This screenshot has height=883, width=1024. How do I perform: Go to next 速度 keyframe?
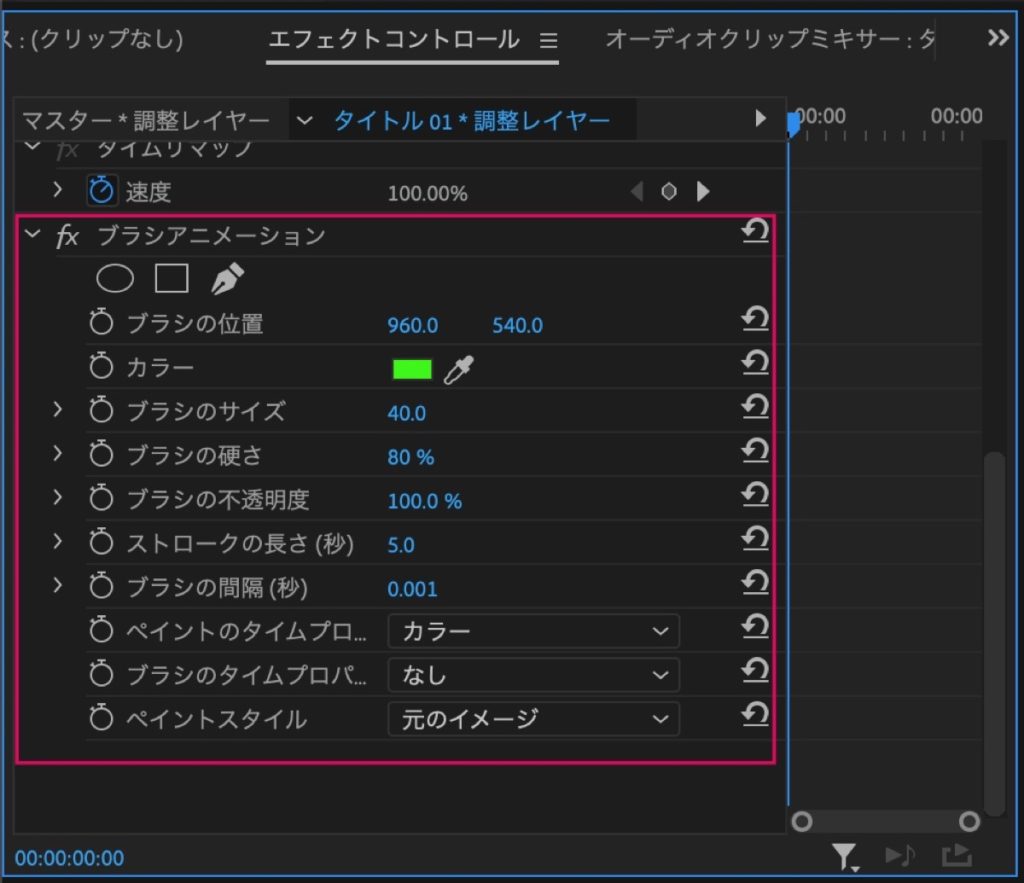click(x=703, y=192)
